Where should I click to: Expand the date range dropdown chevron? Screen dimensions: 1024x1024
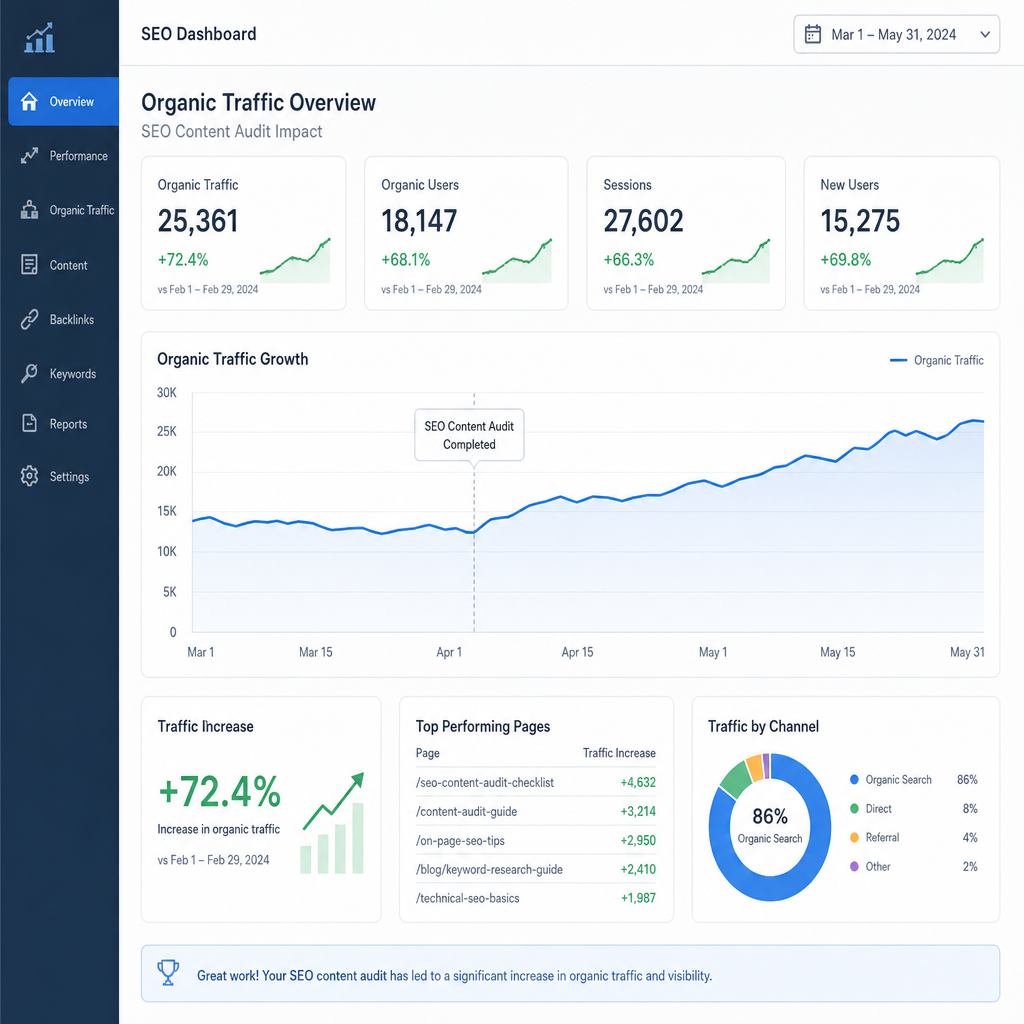click(985, 34)
